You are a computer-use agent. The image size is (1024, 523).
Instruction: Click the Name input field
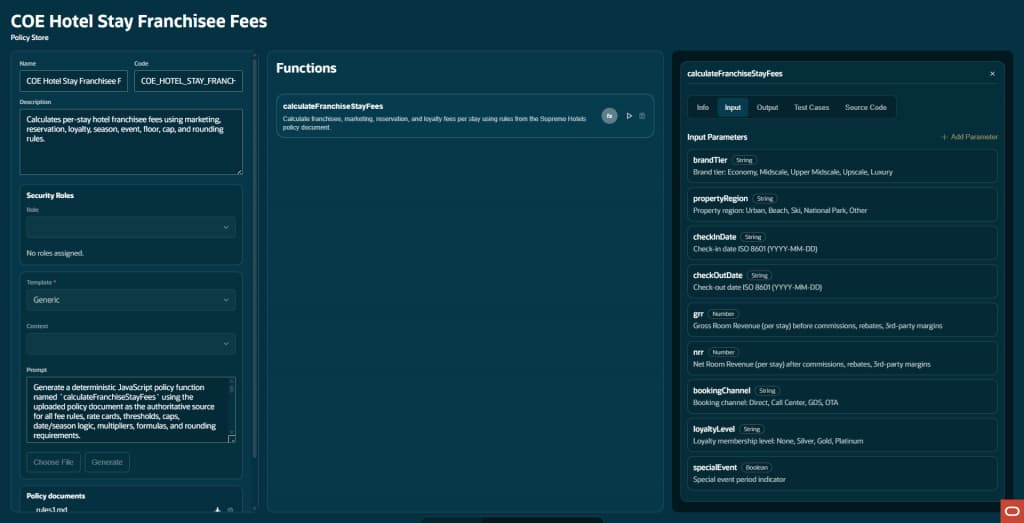tap(74, 82)
